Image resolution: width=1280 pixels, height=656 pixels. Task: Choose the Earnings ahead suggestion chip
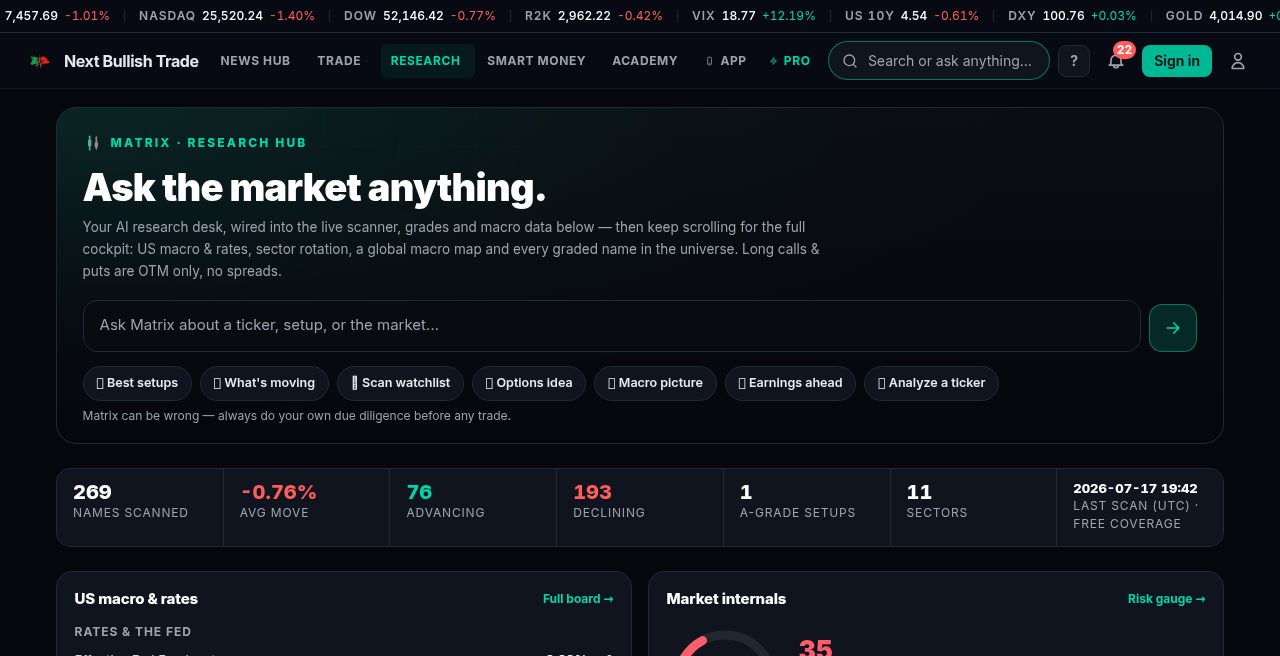click(x=790, y=383)
